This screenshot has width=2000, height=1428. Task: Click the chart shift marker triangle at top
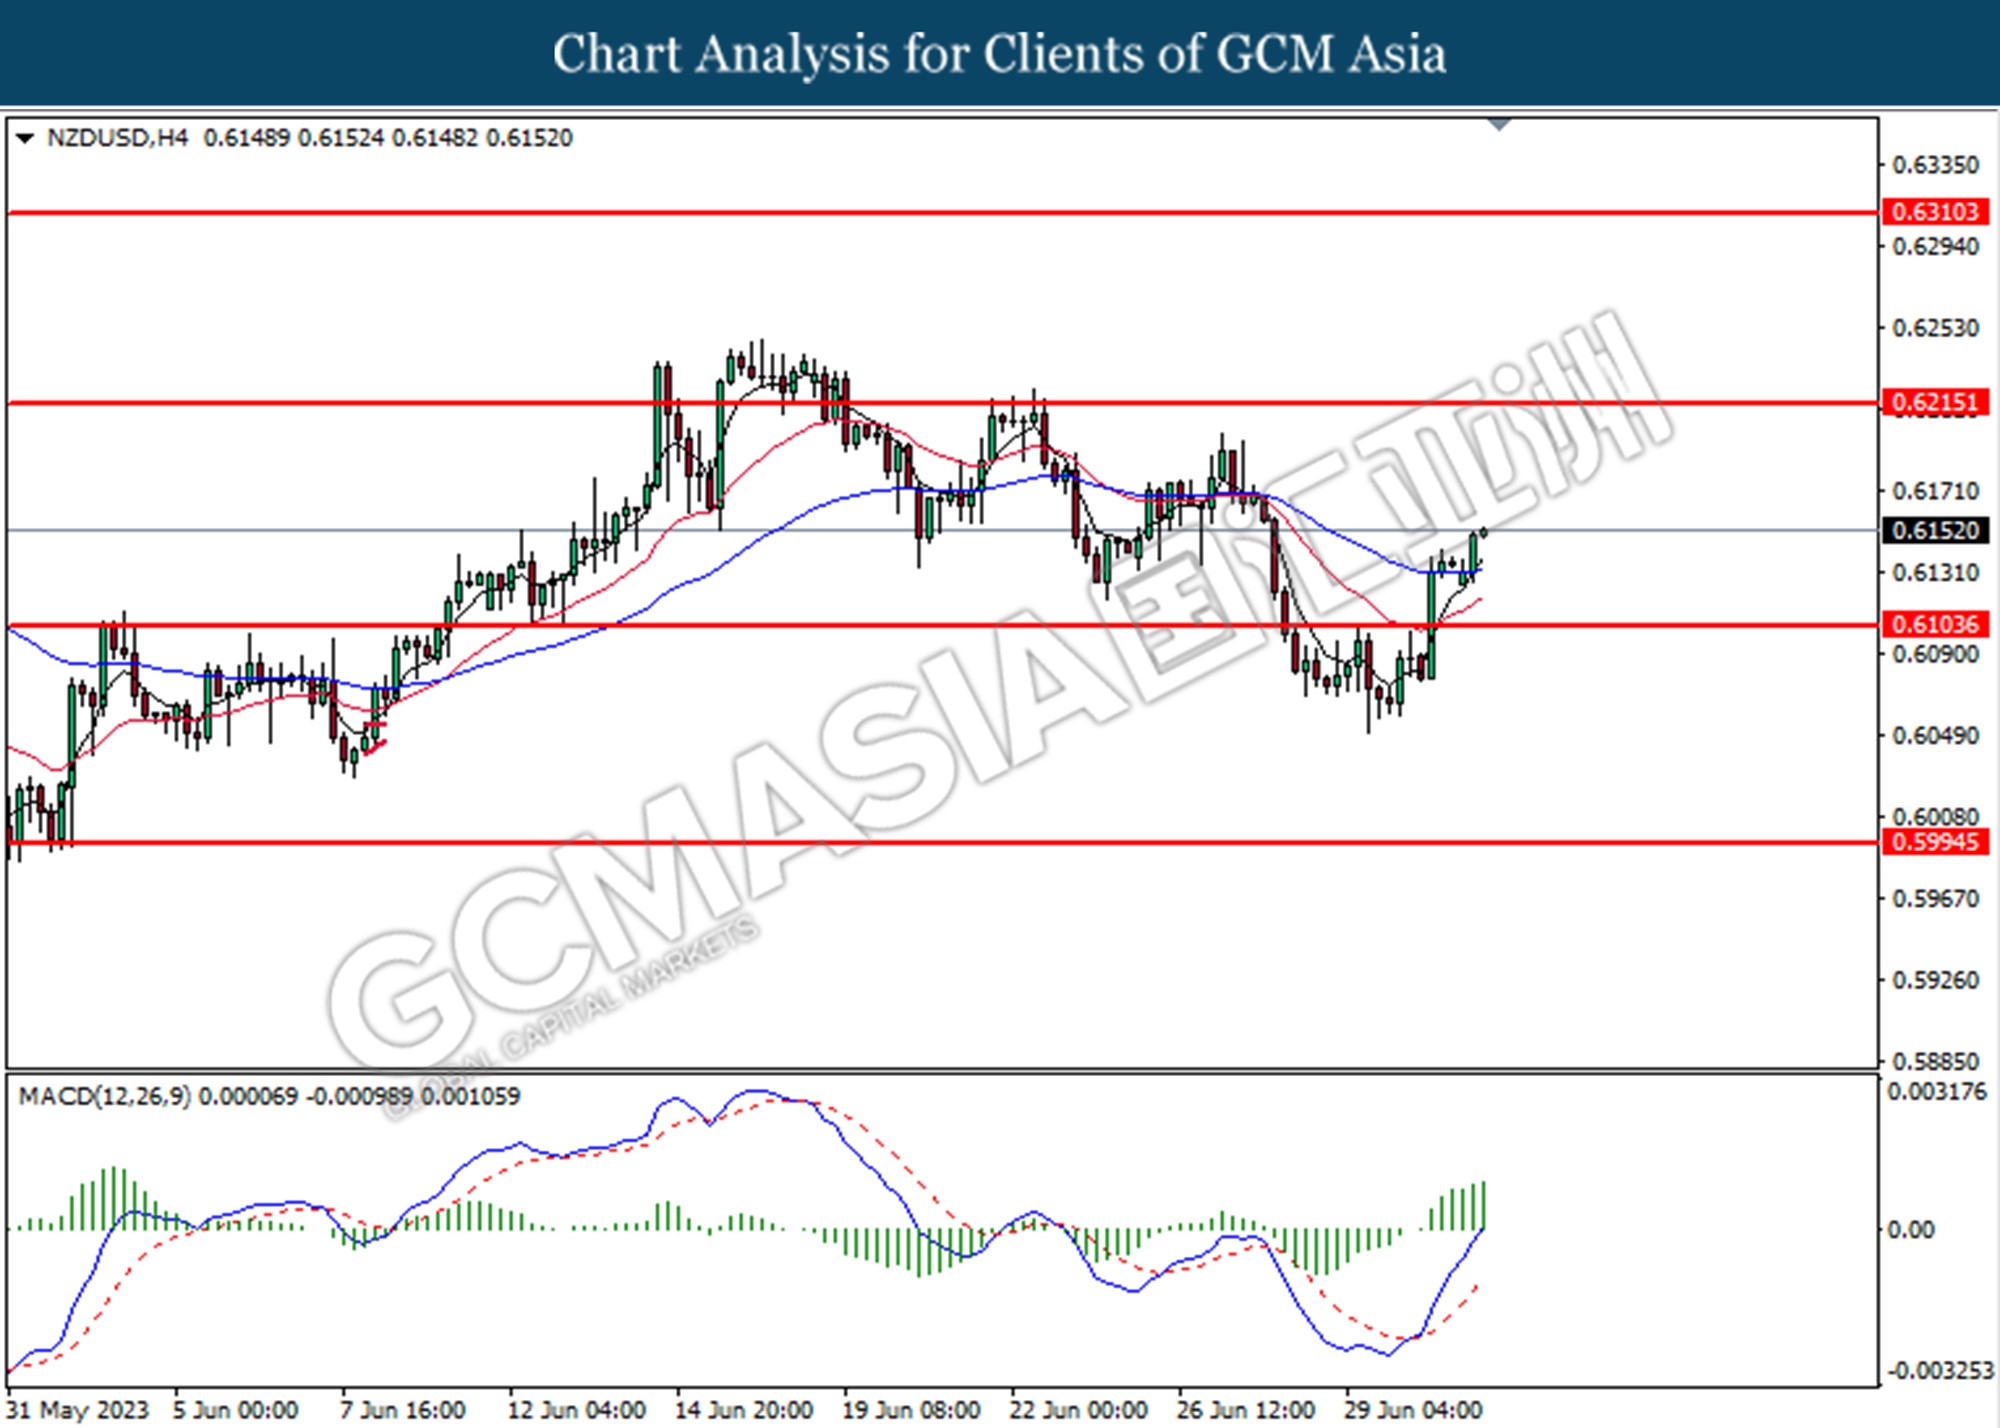pyautogui.click(x=1499, y=125)
